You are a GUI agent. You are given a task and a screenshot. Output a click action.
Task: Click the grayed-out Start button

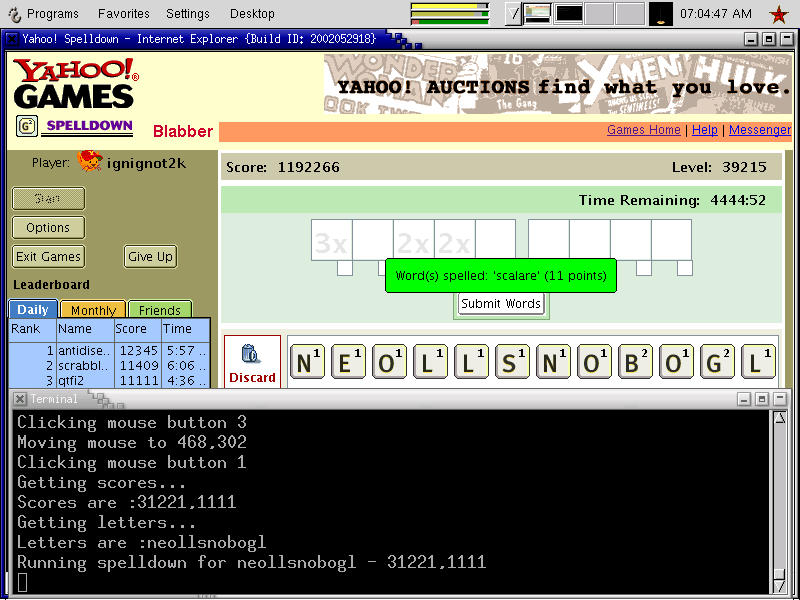coord(48,198)
